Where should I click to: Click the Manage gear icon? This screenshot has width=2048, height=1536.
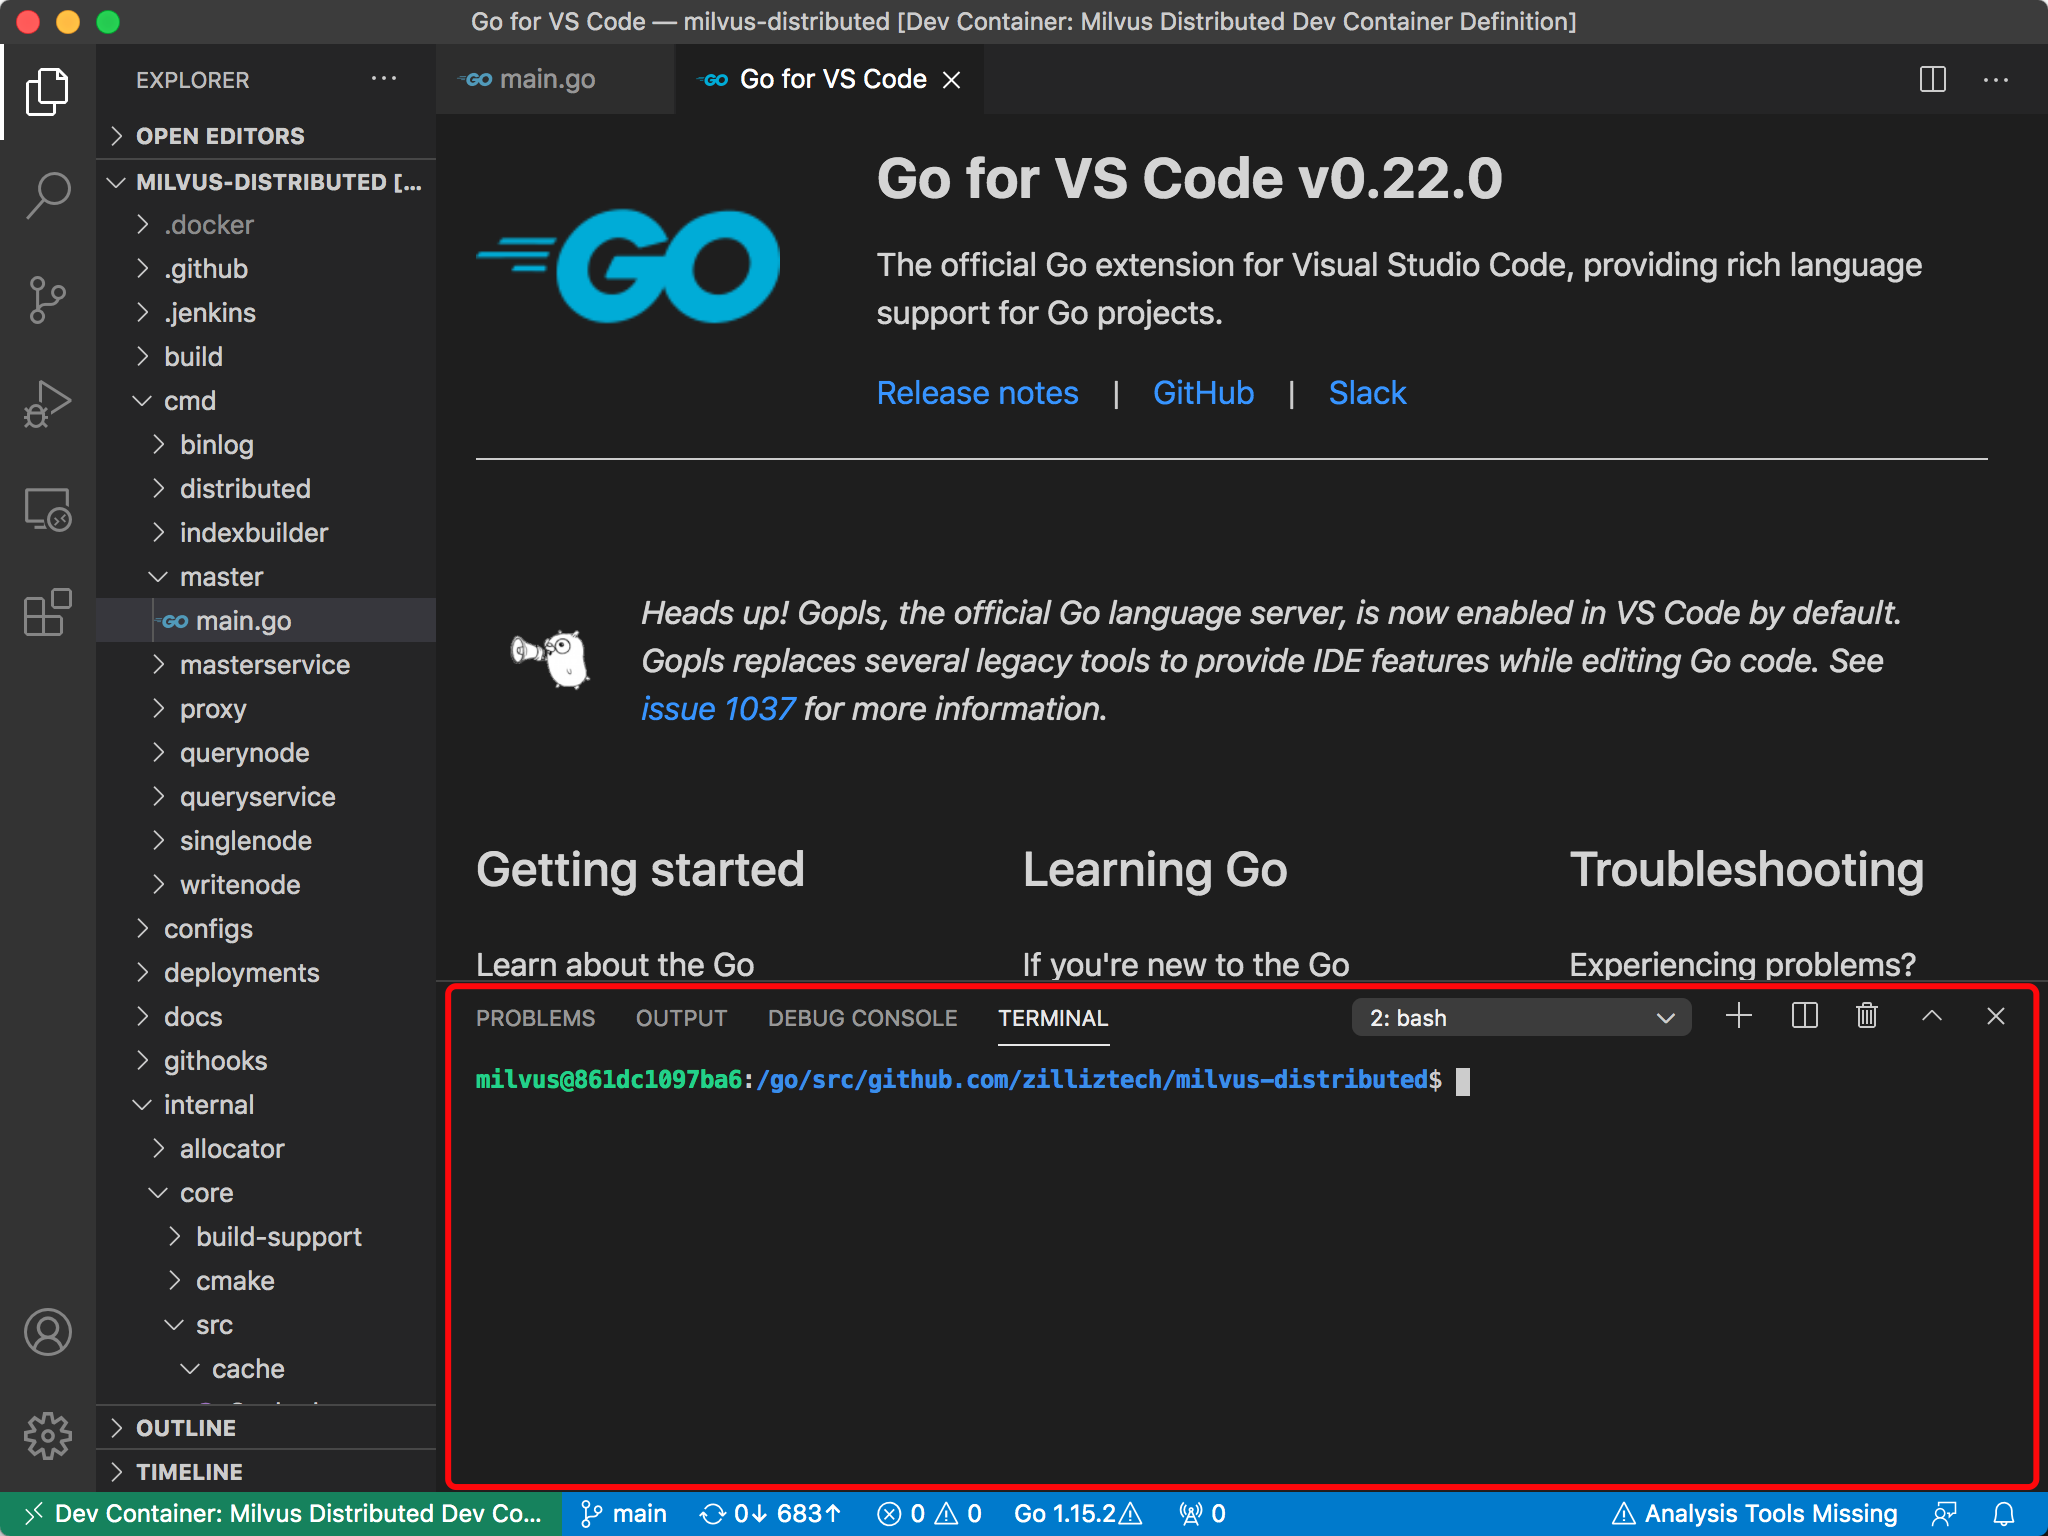pyautogui.click(x=47, y=1436)
